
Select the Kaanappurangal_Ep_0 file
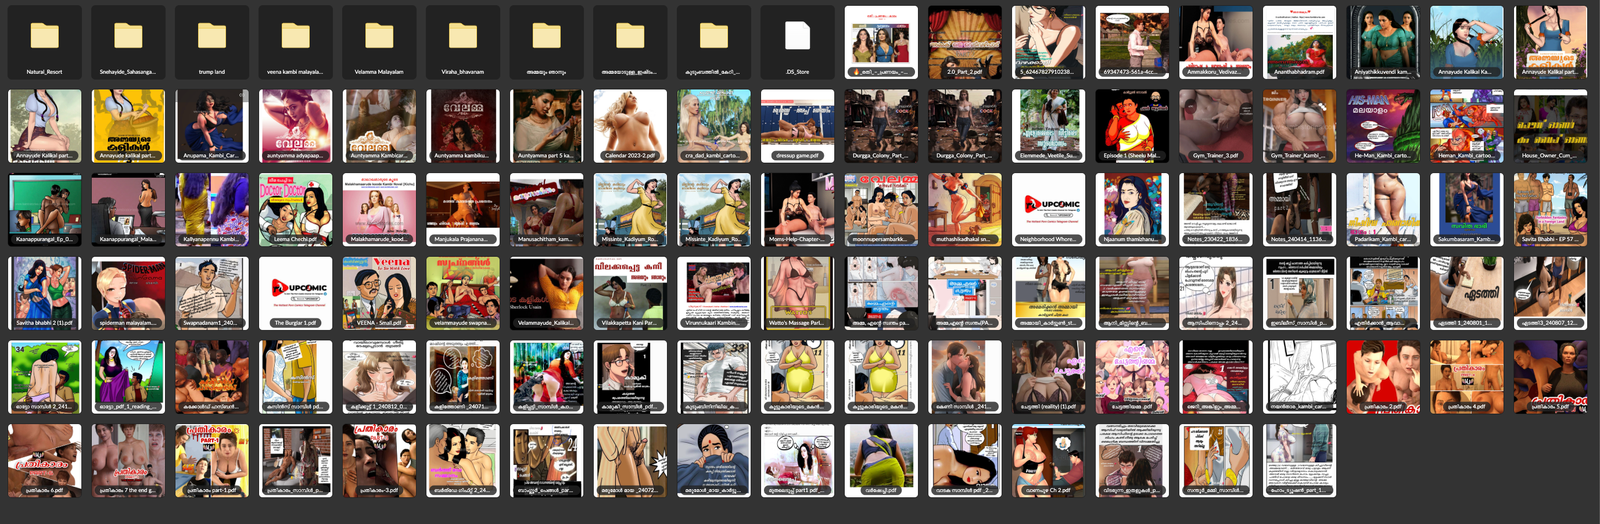(x=44, y=211)
